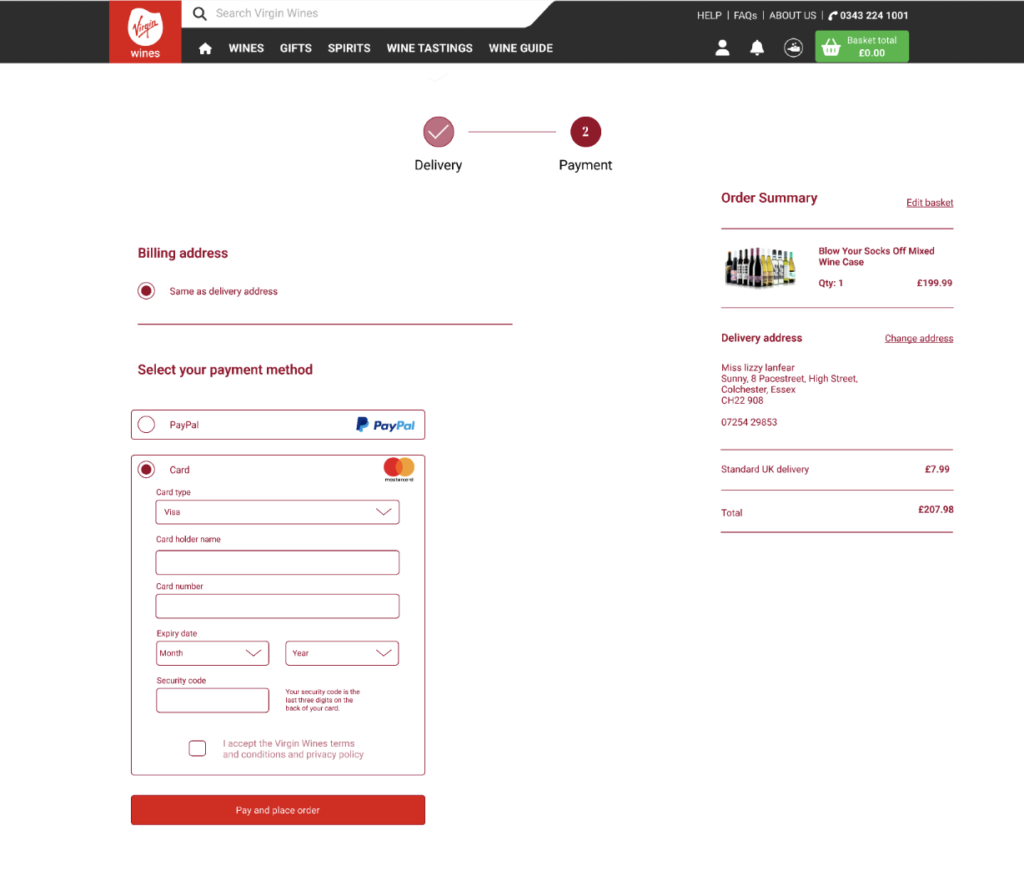Click the £207.98 total amount
The image size is (1024, 886).
click(x=935, y=510)
